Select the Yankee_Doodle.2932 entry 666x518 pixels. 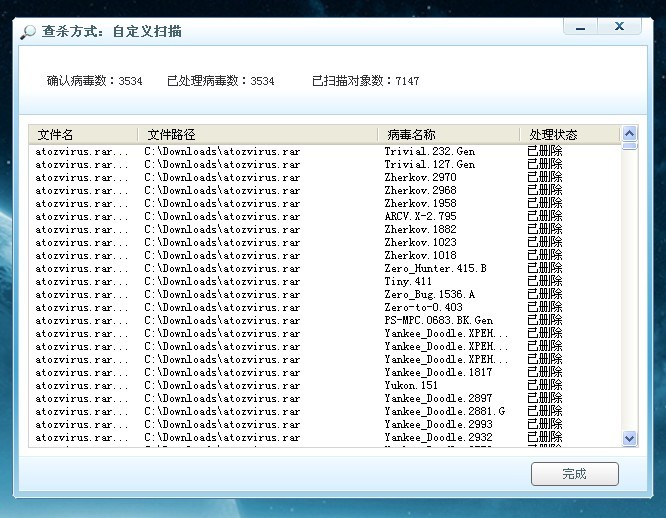pyautogui.click(x=325, y=437)
